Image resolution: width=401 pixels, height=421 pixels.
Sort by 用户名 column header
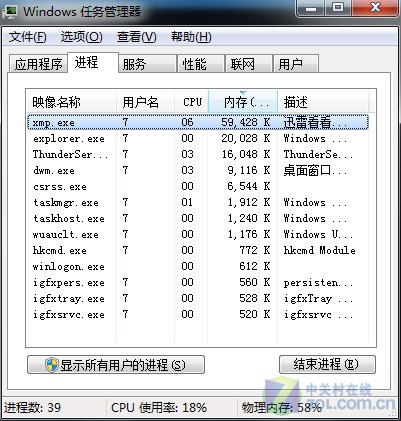145,102
